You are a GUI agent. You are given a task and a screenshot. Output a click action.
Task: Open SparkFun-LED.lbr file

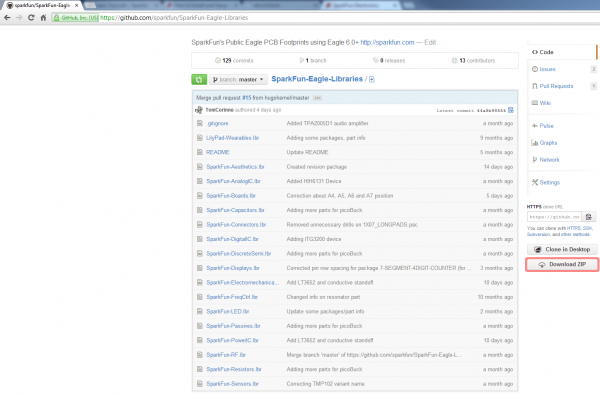228,311
